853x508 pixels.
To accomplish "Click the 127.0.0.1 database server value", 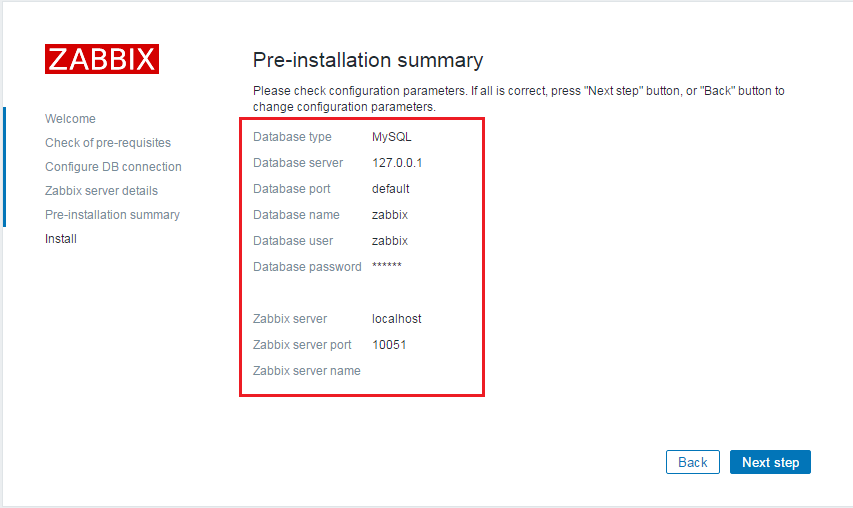I will pyautogui.click(x=397, y=163).
